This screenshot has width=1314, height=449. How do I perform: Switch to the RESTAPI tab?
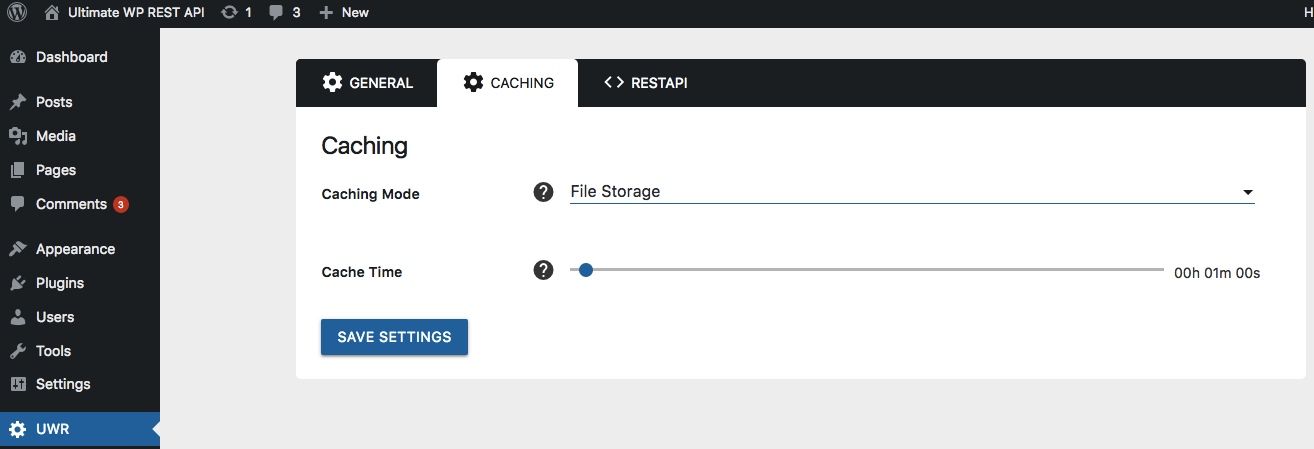click(x=645, y=83)
